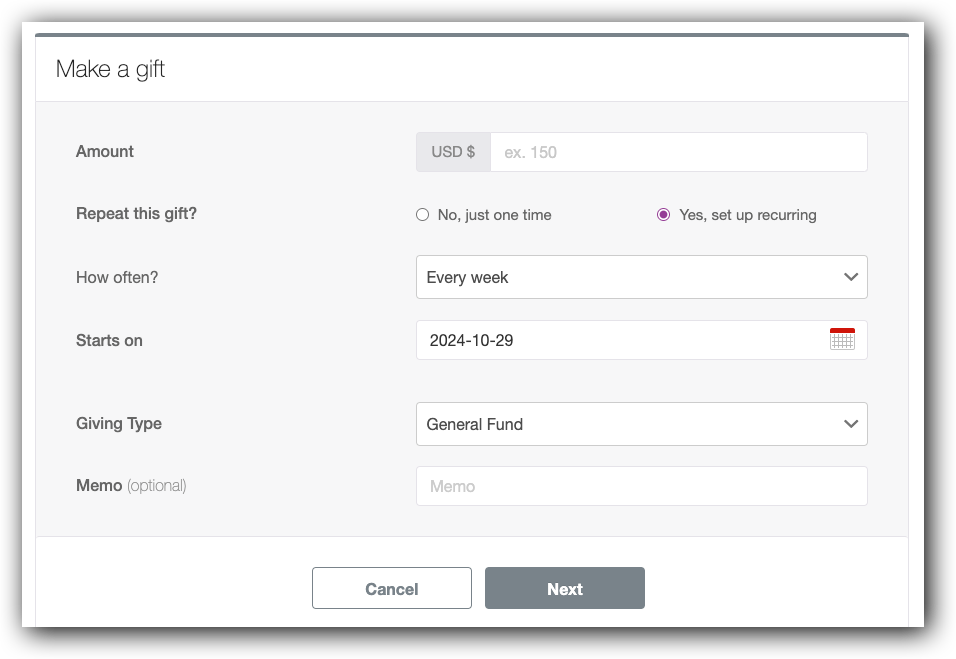Click the "How often?" label
This screenshot has height=659, width=956.
[x=117, y=277]
